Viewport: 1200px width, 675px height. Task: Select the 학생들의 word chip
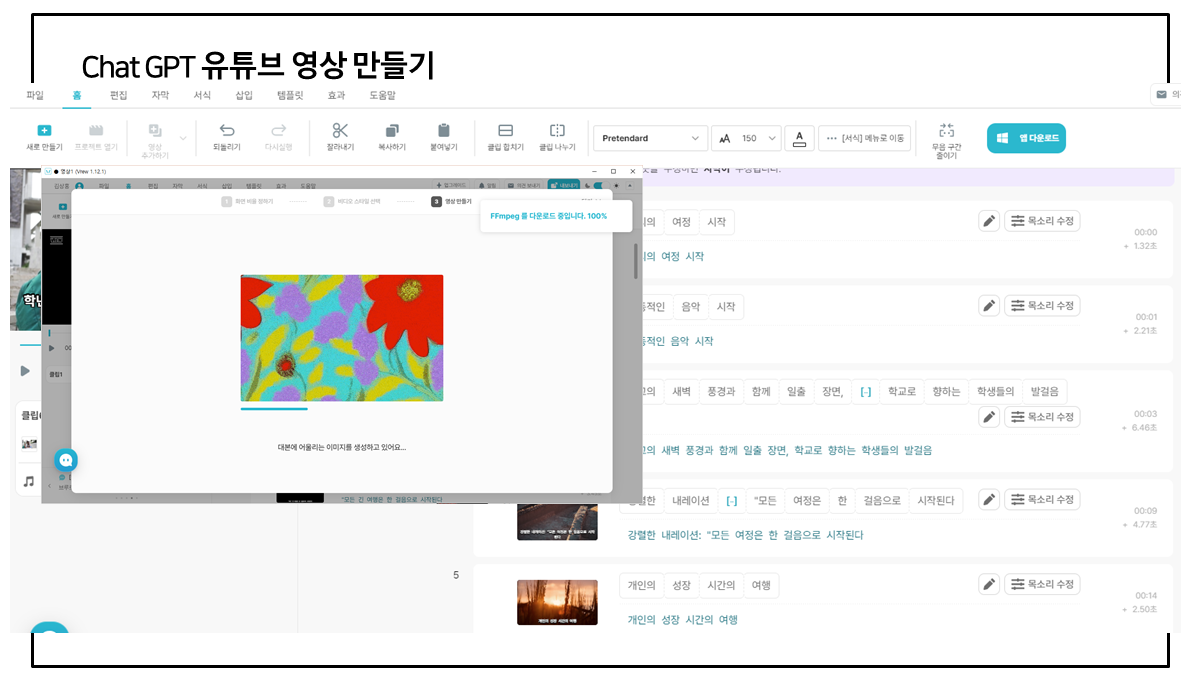(995, 391)
